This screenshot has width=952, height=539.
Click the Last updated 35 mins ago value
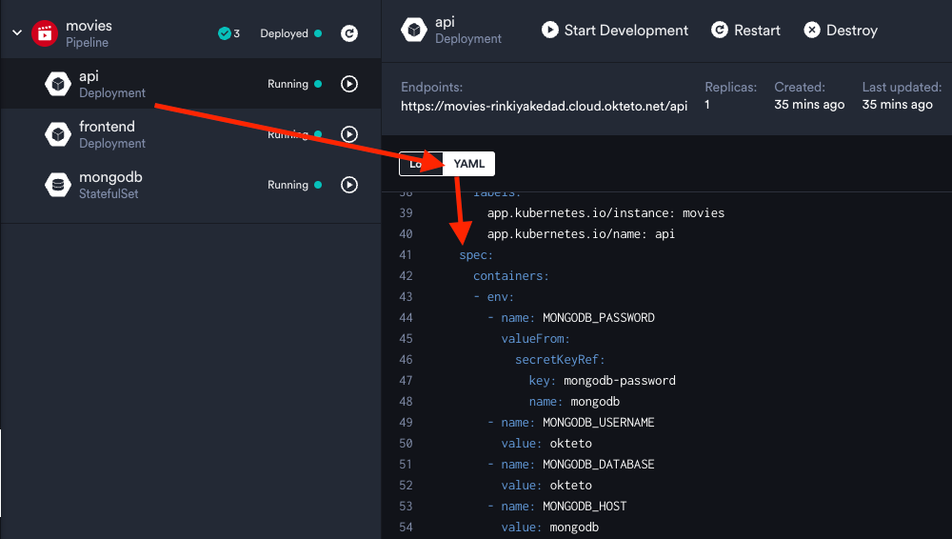point(897,104)
